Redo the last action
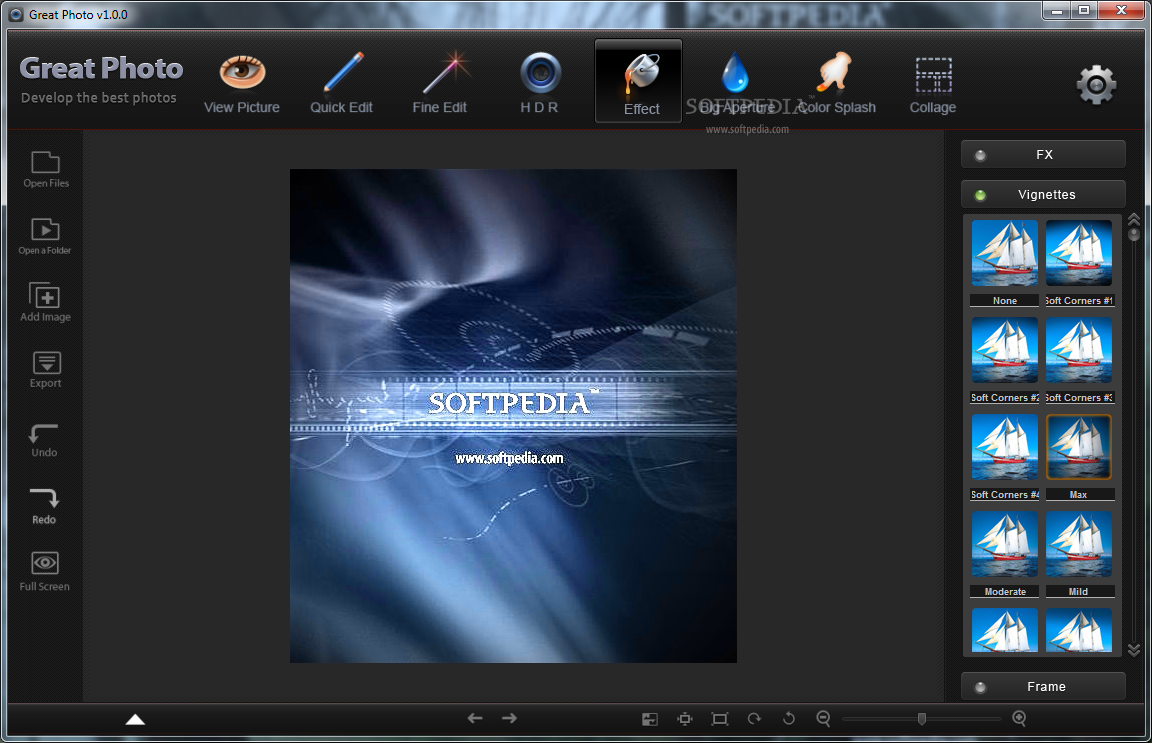 click(x=44, y=506)
